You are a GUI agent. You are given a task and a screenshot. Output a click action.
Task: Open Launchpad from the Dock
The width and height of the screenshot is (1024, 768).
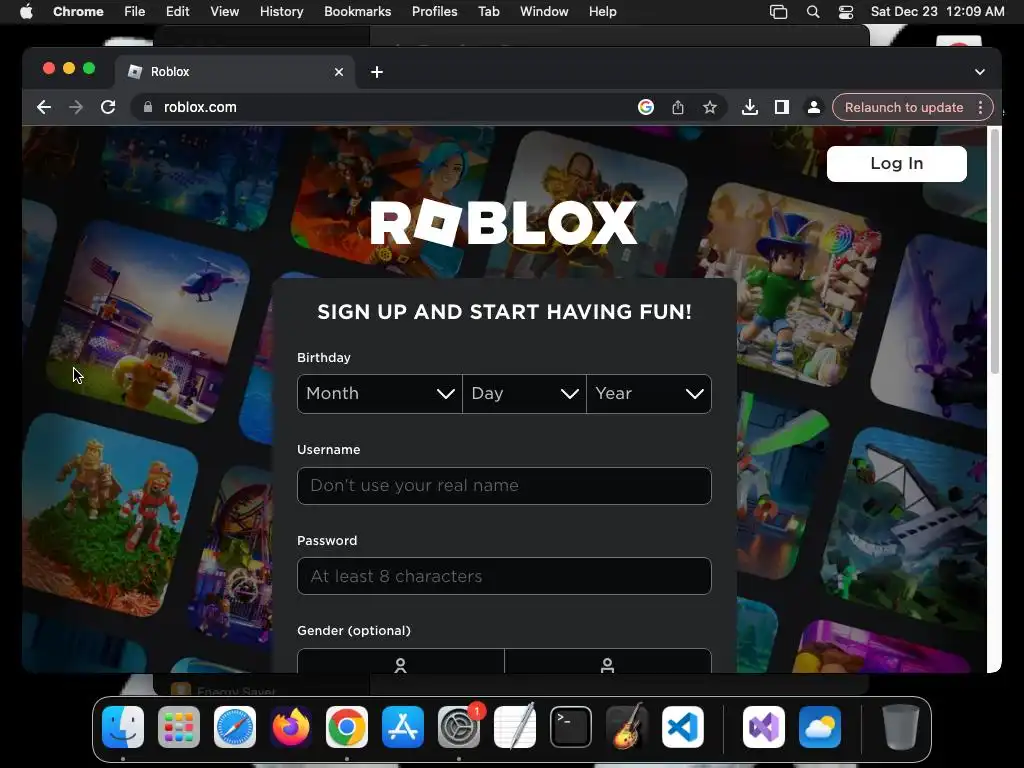pos(179,727)
